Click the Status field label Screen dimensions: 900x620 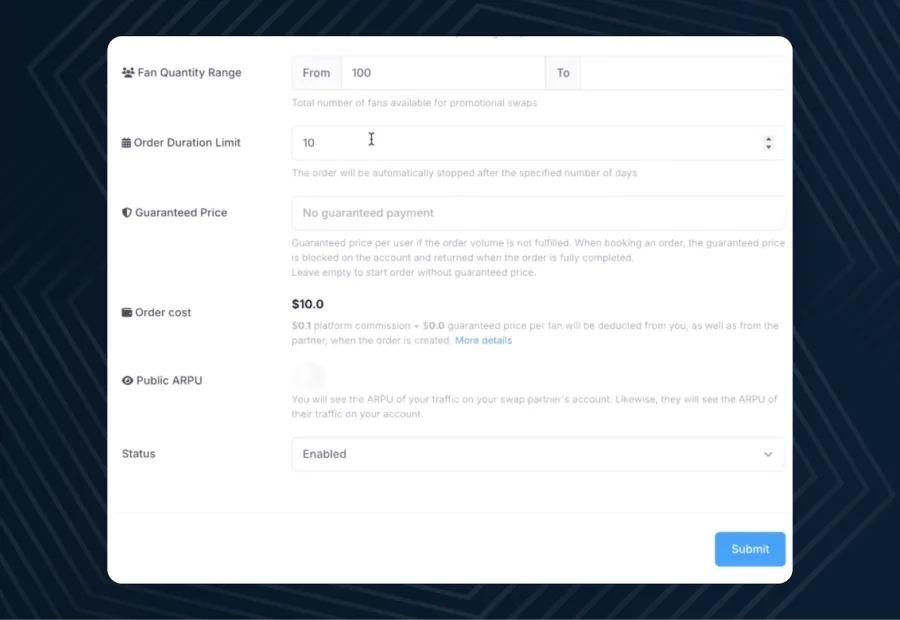tap(139, 454)
